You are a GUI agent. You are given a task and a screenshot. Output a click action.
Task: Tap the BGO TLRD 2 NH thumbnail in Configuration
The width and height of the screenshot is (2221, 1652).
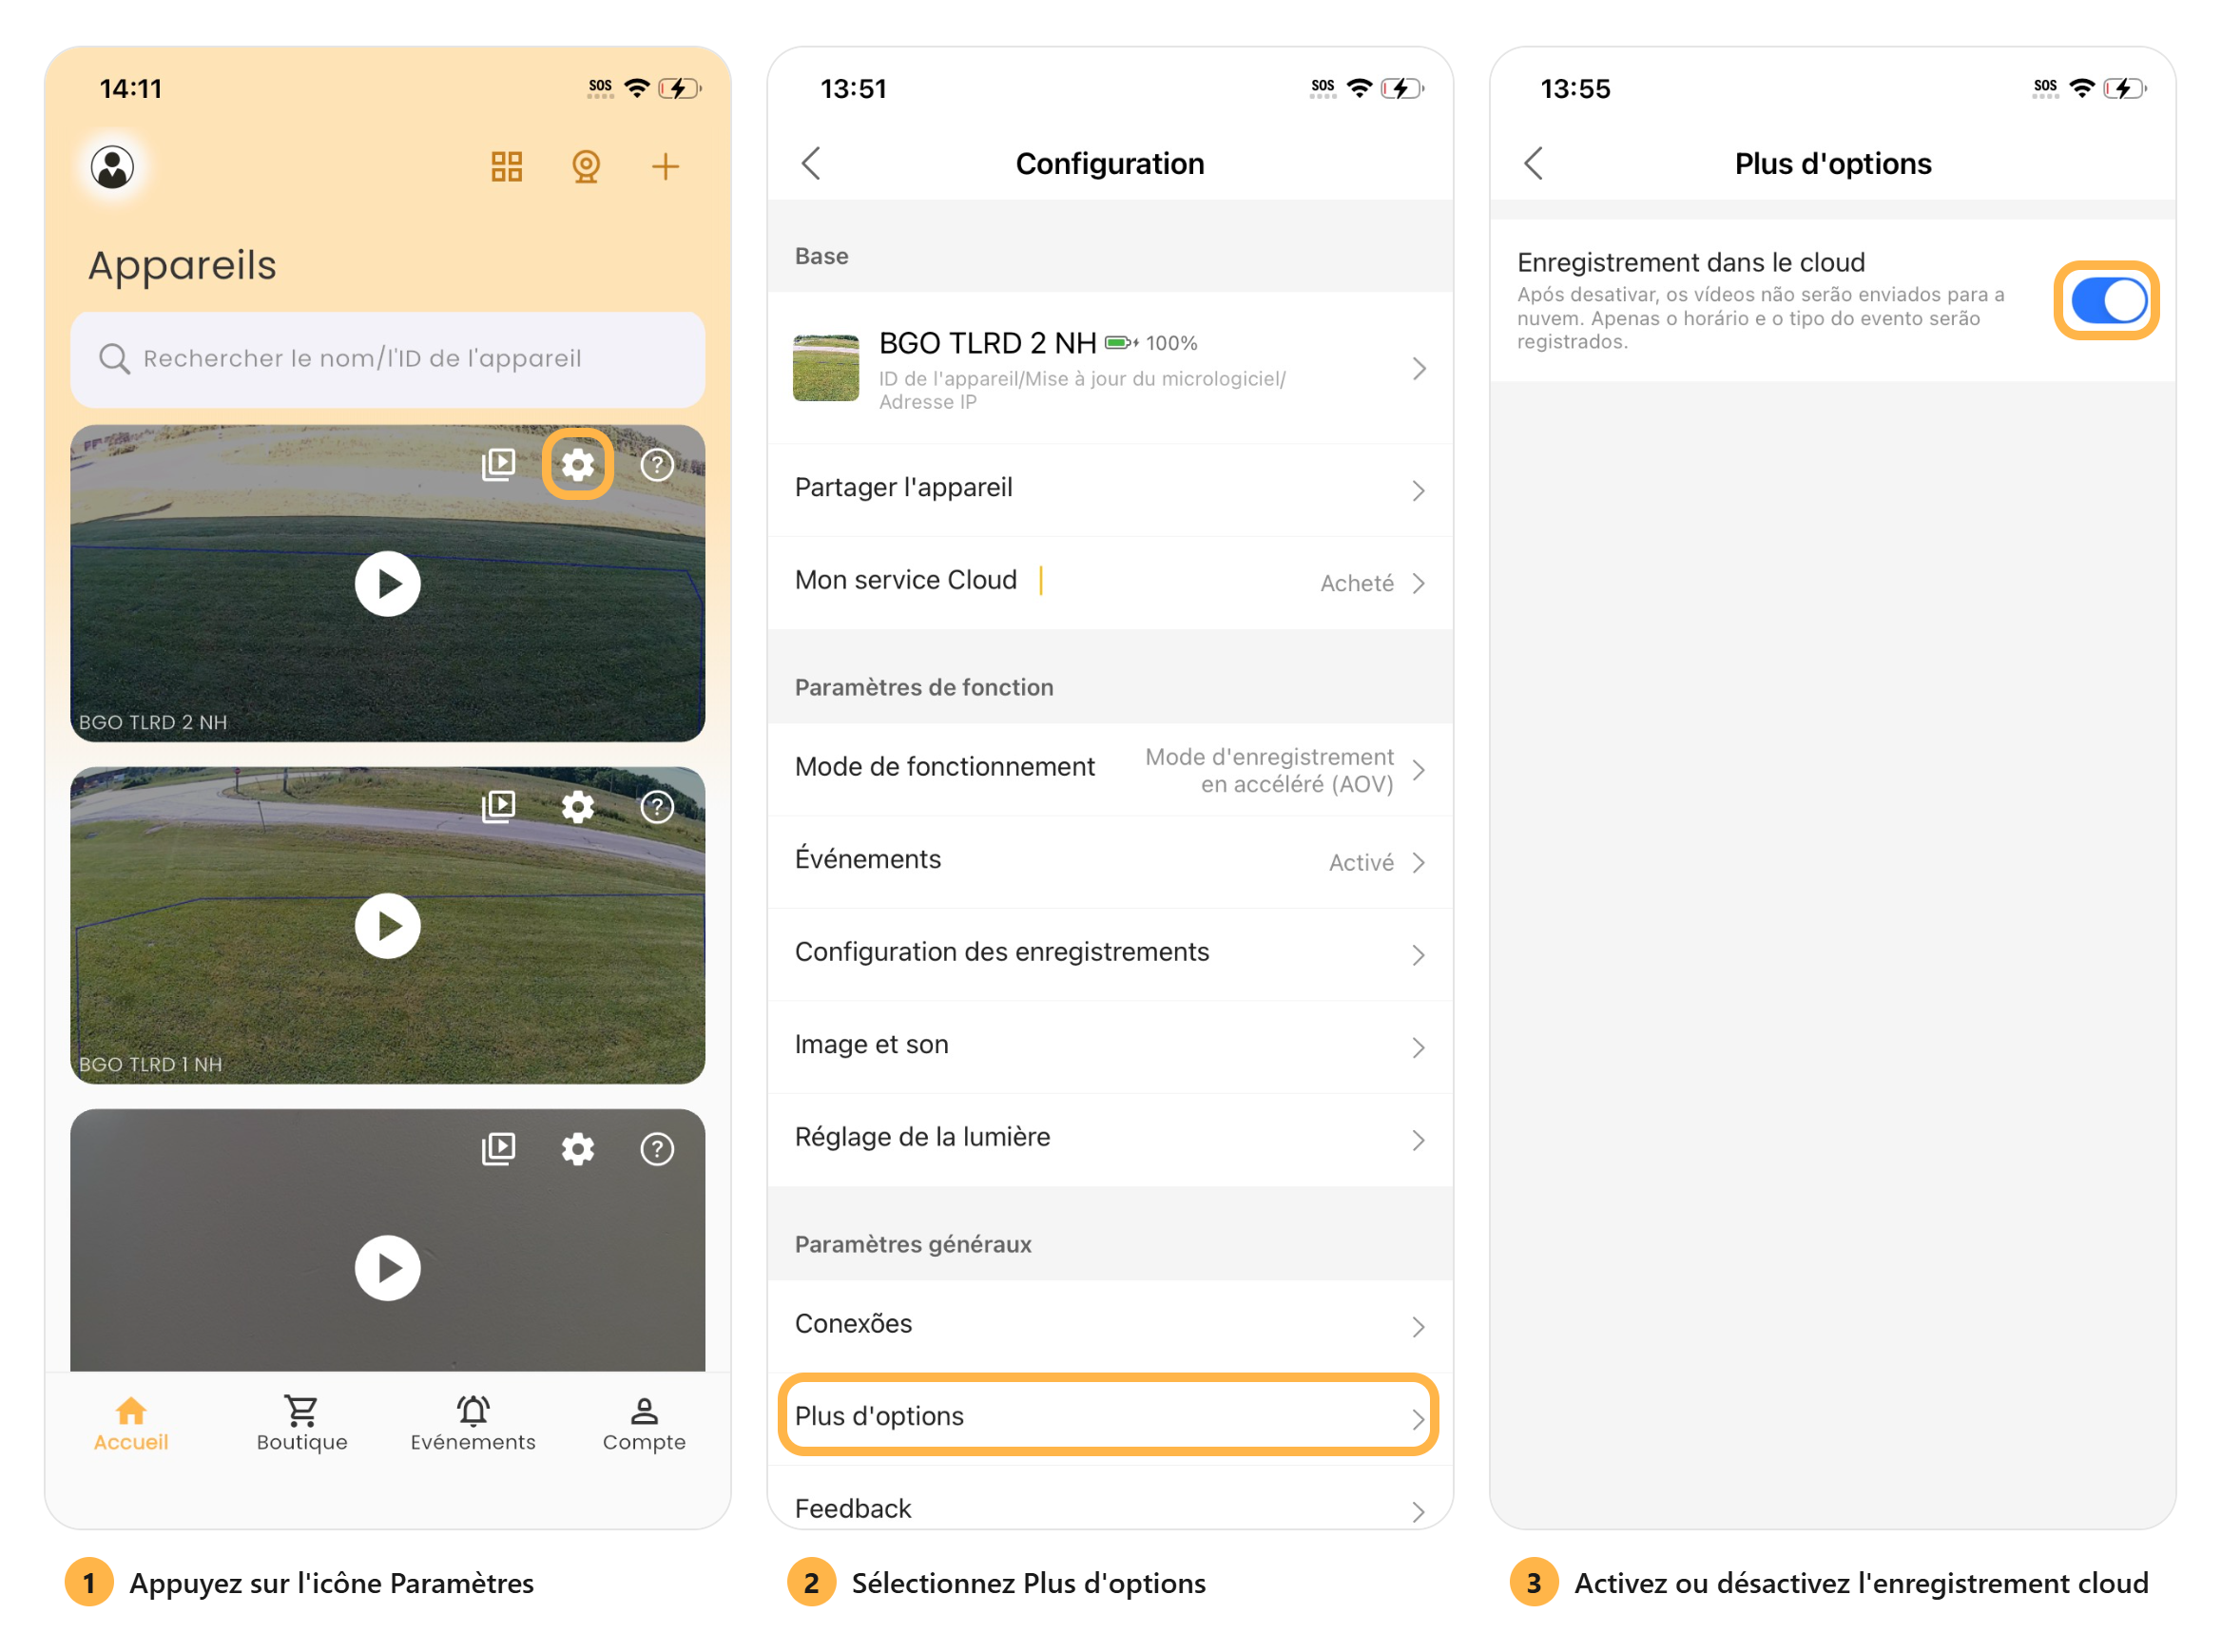[x=826, y=368]
